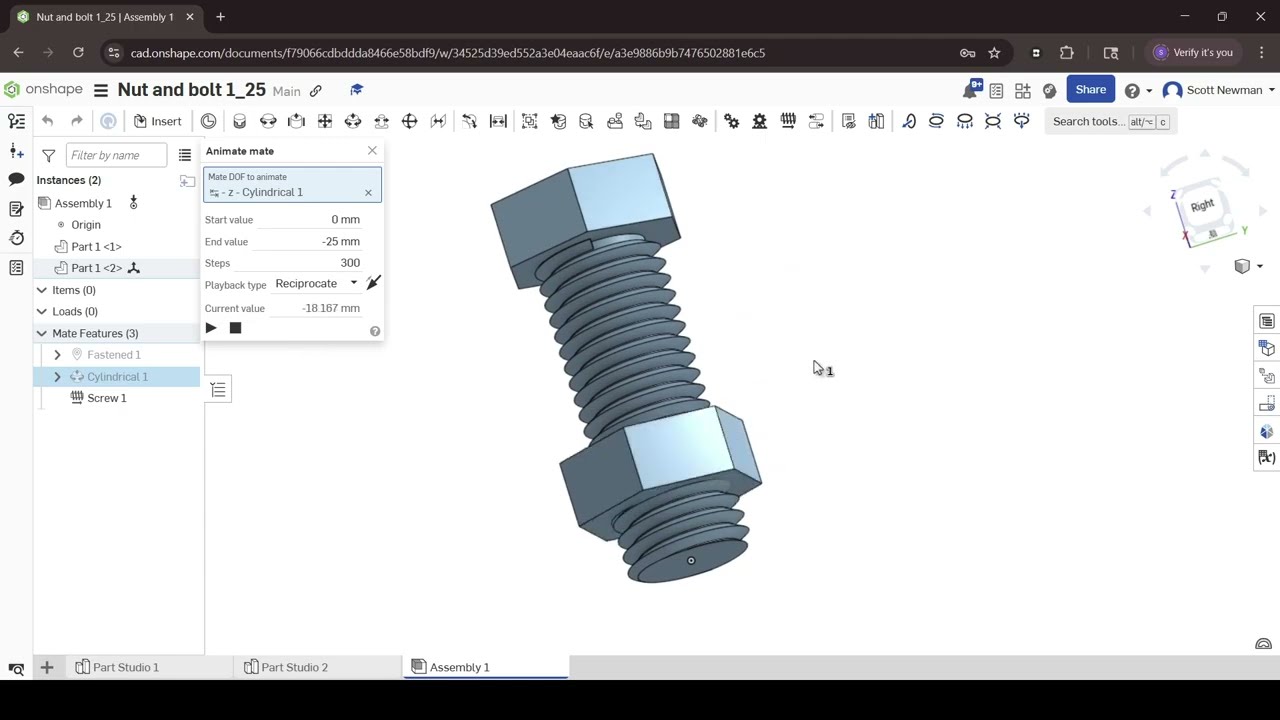
Task: Select the Slider mate tool
Action: click(x=296, y=121)
